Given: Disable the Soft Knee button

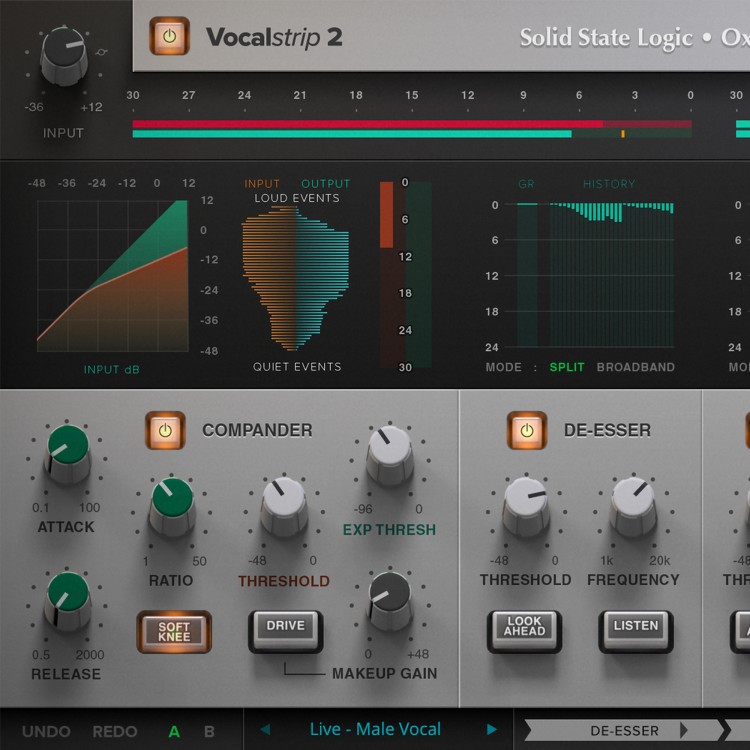Looking at the screenshot, I should (174, 632).
